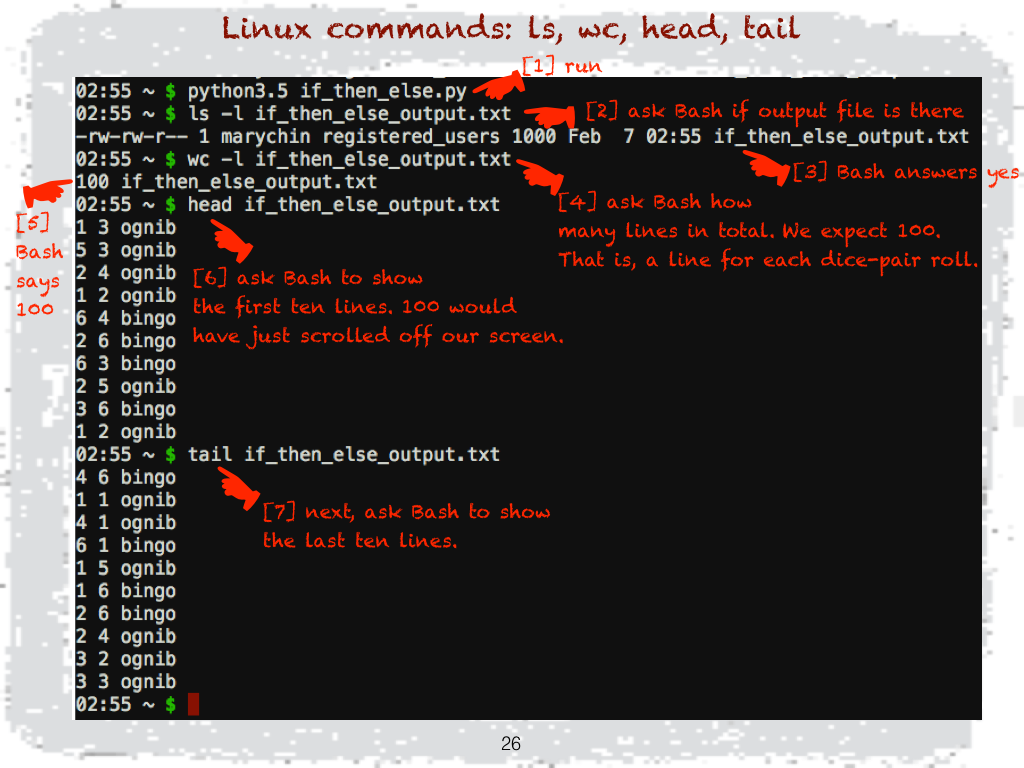1024x768 pixels.
Task: Click the red hand below wc -l command
Action: [541, 176]
